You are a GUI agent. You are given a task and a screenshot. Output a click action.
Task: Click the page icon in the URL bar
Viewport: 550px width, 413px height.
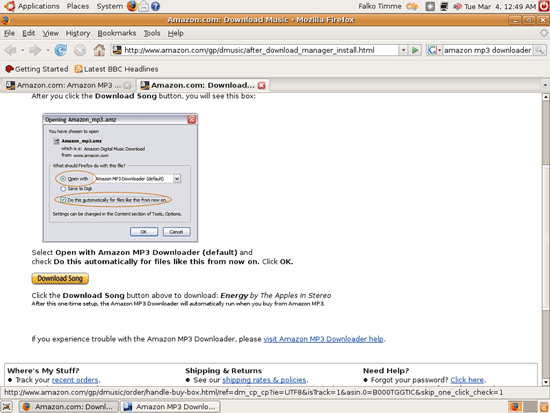[117, 50]
